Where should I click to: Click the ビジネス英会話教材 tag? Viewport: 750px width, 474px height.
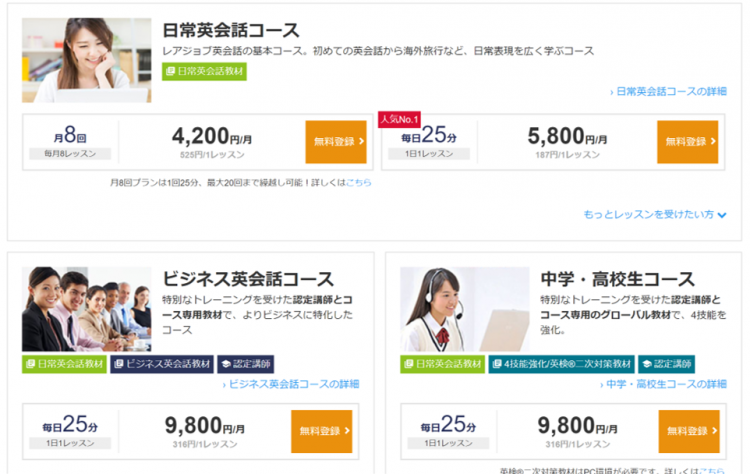162,364
